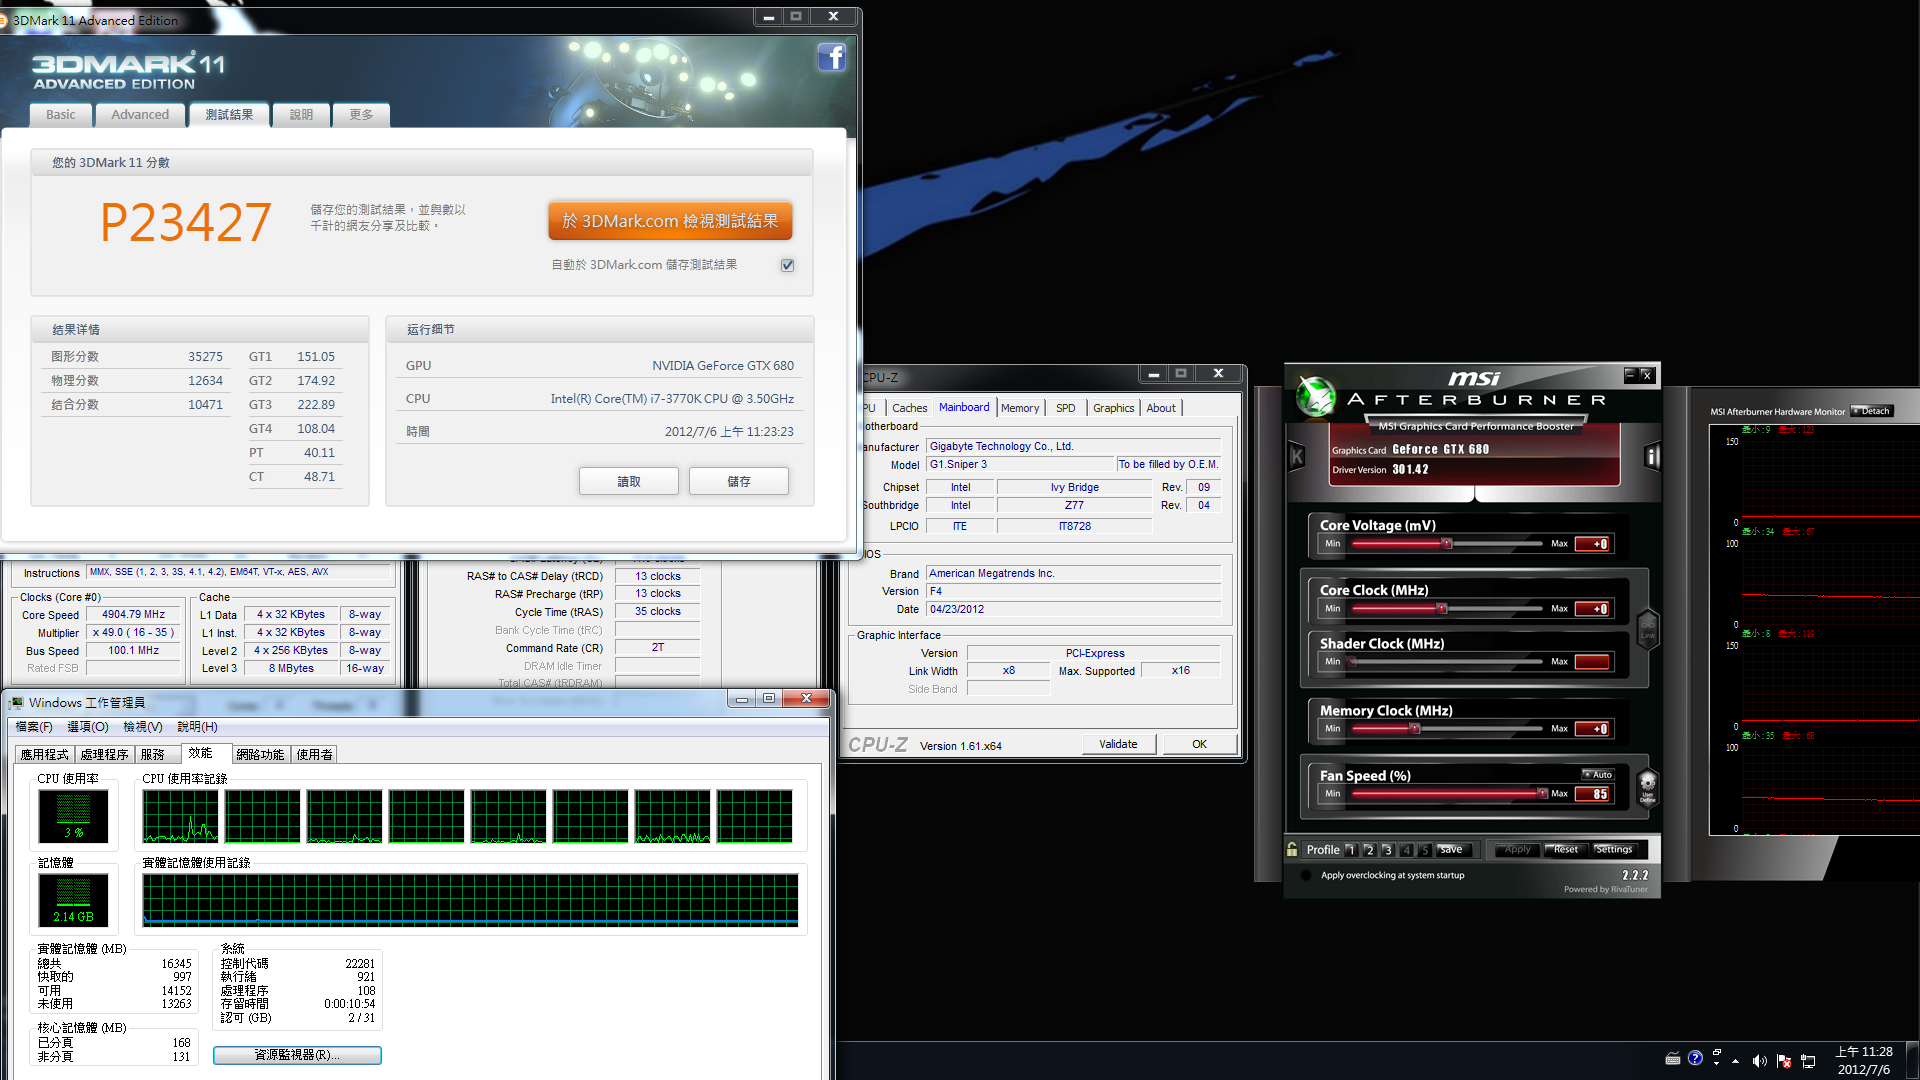Click the Core Voltage slider handle
1920x1080 pixels.
(1446, 544)
